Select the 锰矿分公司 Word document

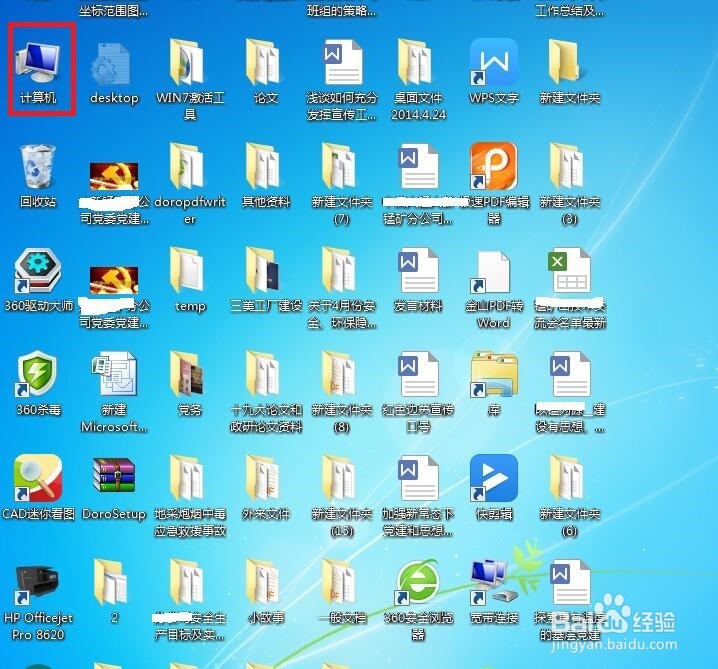pos(418,166)
